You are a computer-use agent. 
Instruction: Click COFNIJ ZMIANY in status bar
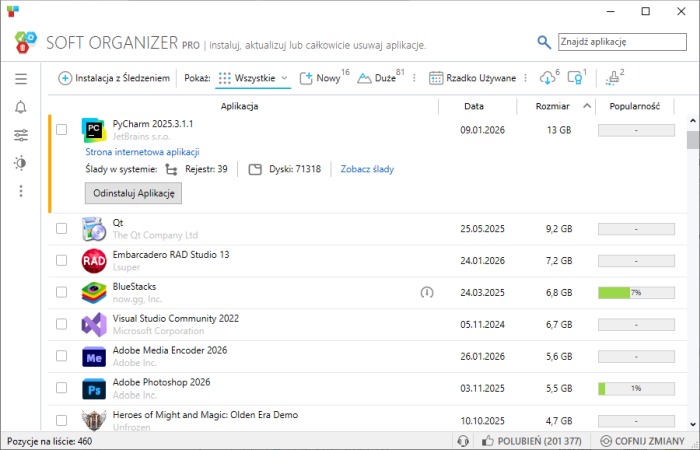pos(642,441)
